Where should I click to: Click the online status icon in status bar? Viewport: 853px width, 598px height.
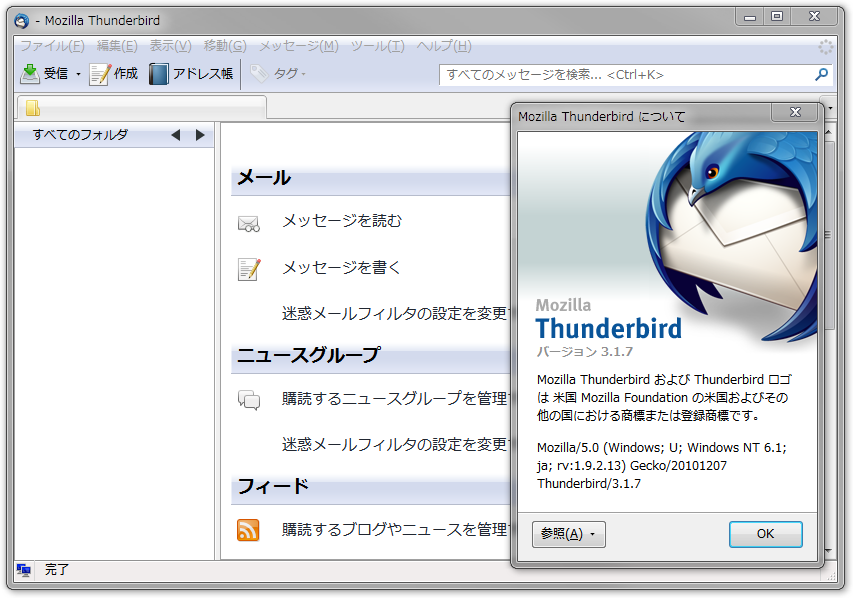click(23, 570)
